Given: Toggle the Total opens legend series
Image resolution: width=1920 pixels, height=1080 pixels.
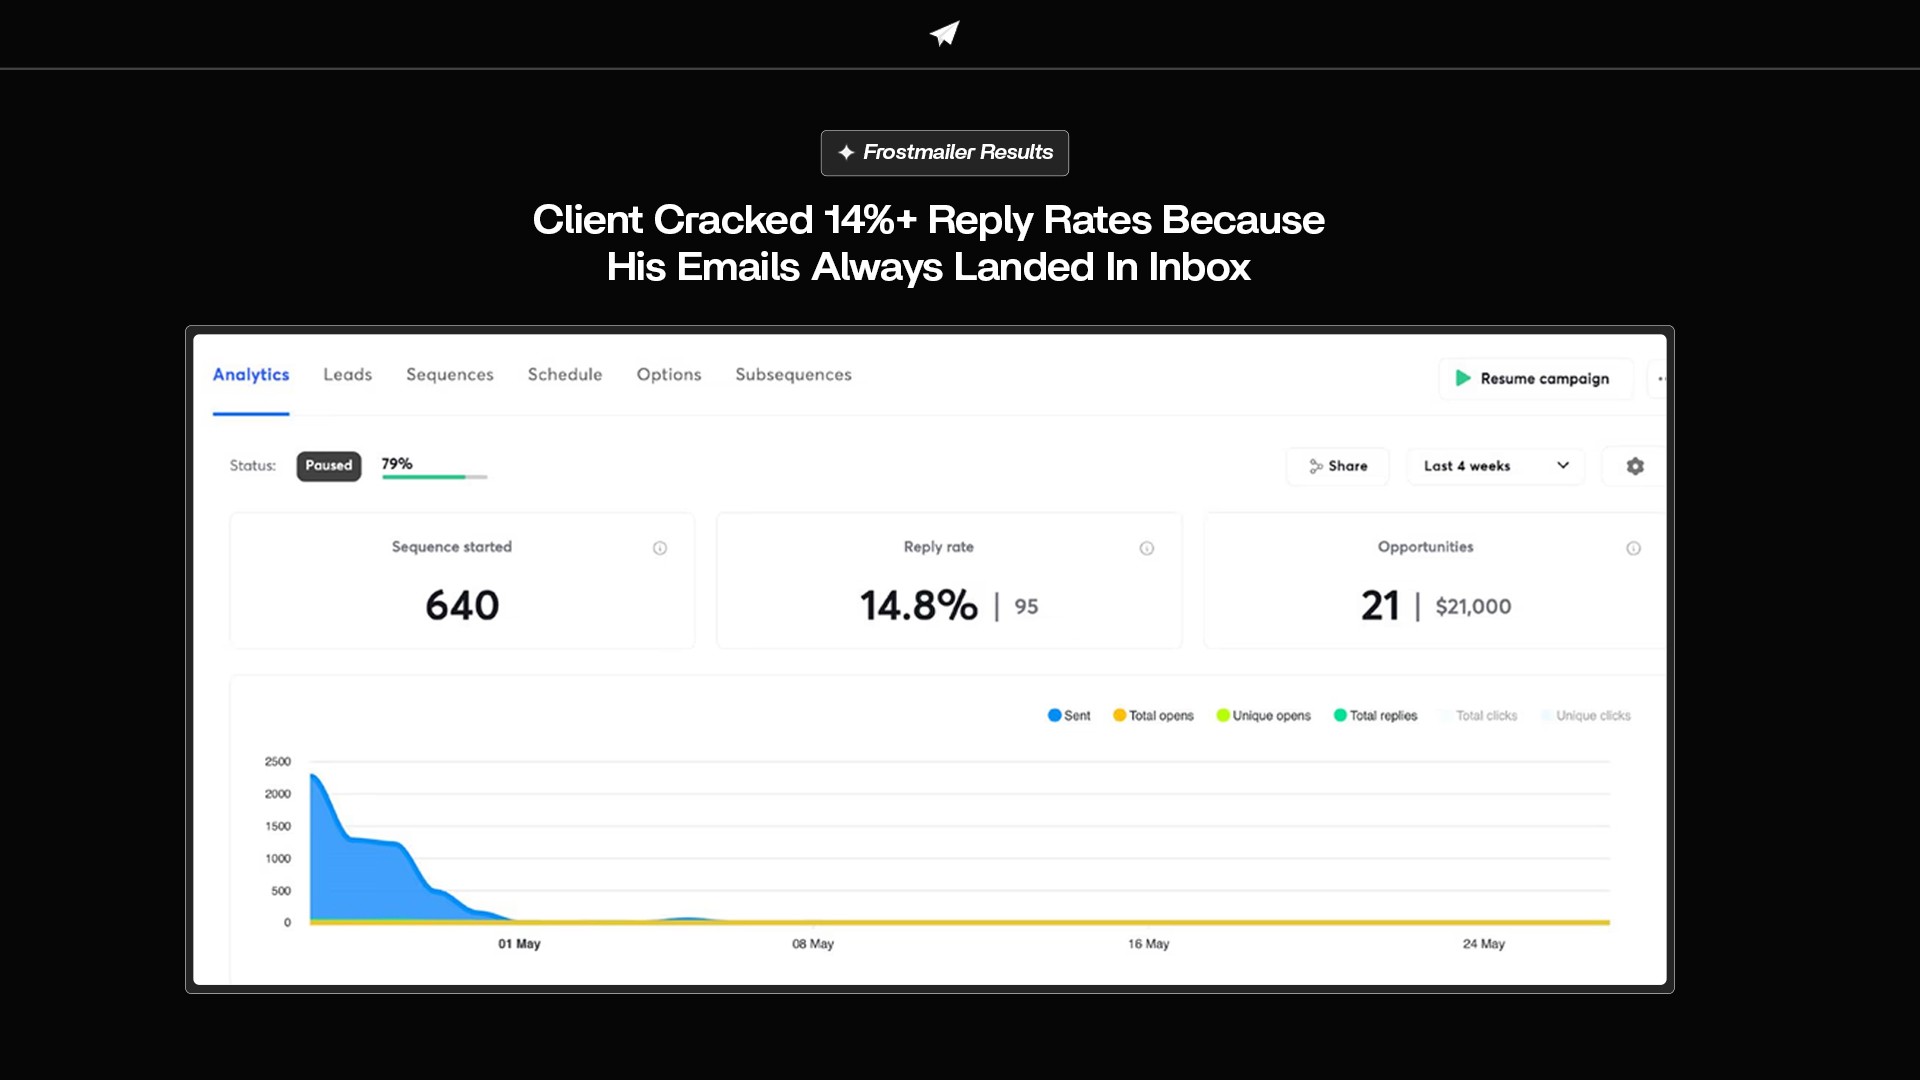Looking at the screenshot, I should click(1153, 716).
